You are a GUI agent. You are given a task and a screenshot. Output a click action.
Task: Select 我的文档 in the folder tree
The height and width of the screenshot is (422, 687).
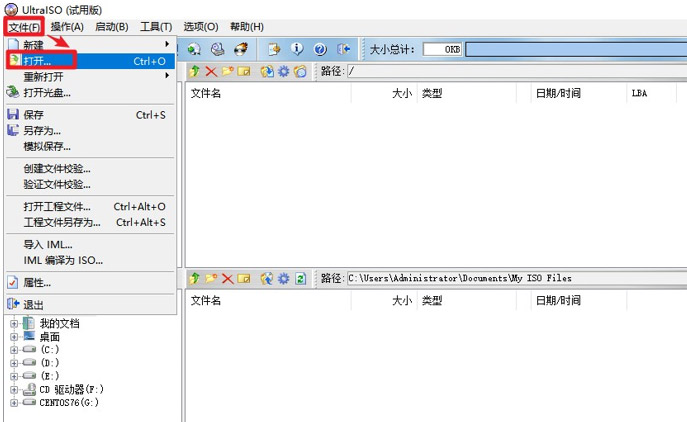(x=60, y=324)
